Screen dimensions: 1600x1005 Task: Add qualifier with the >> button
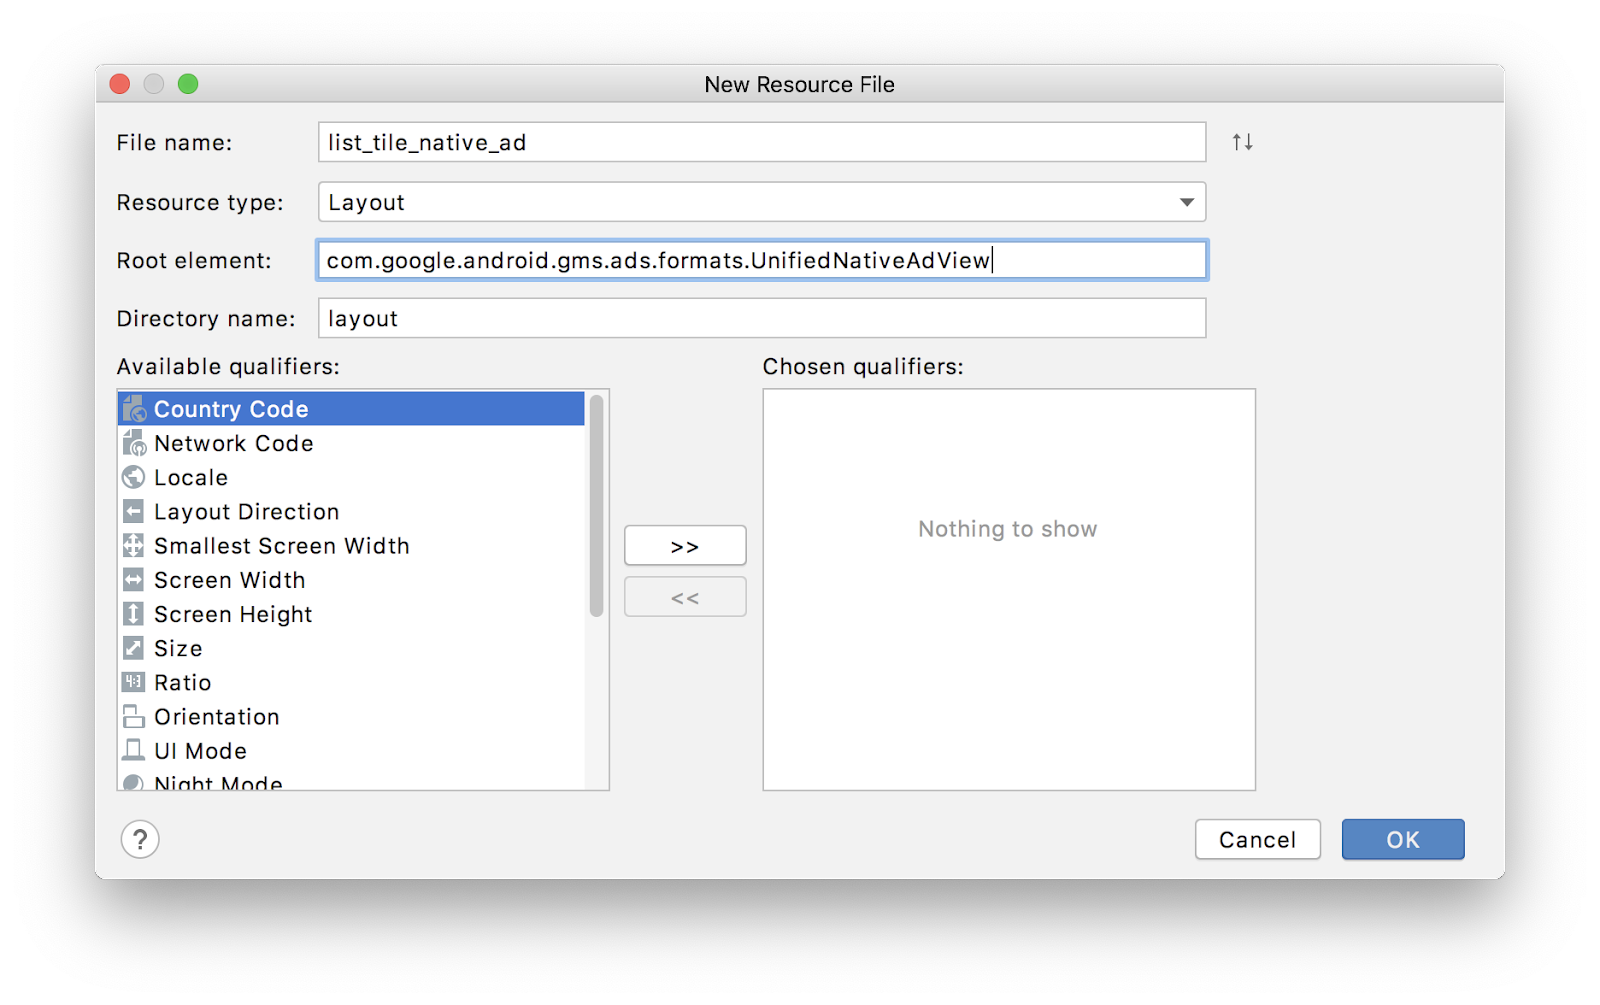pos(685,546)
